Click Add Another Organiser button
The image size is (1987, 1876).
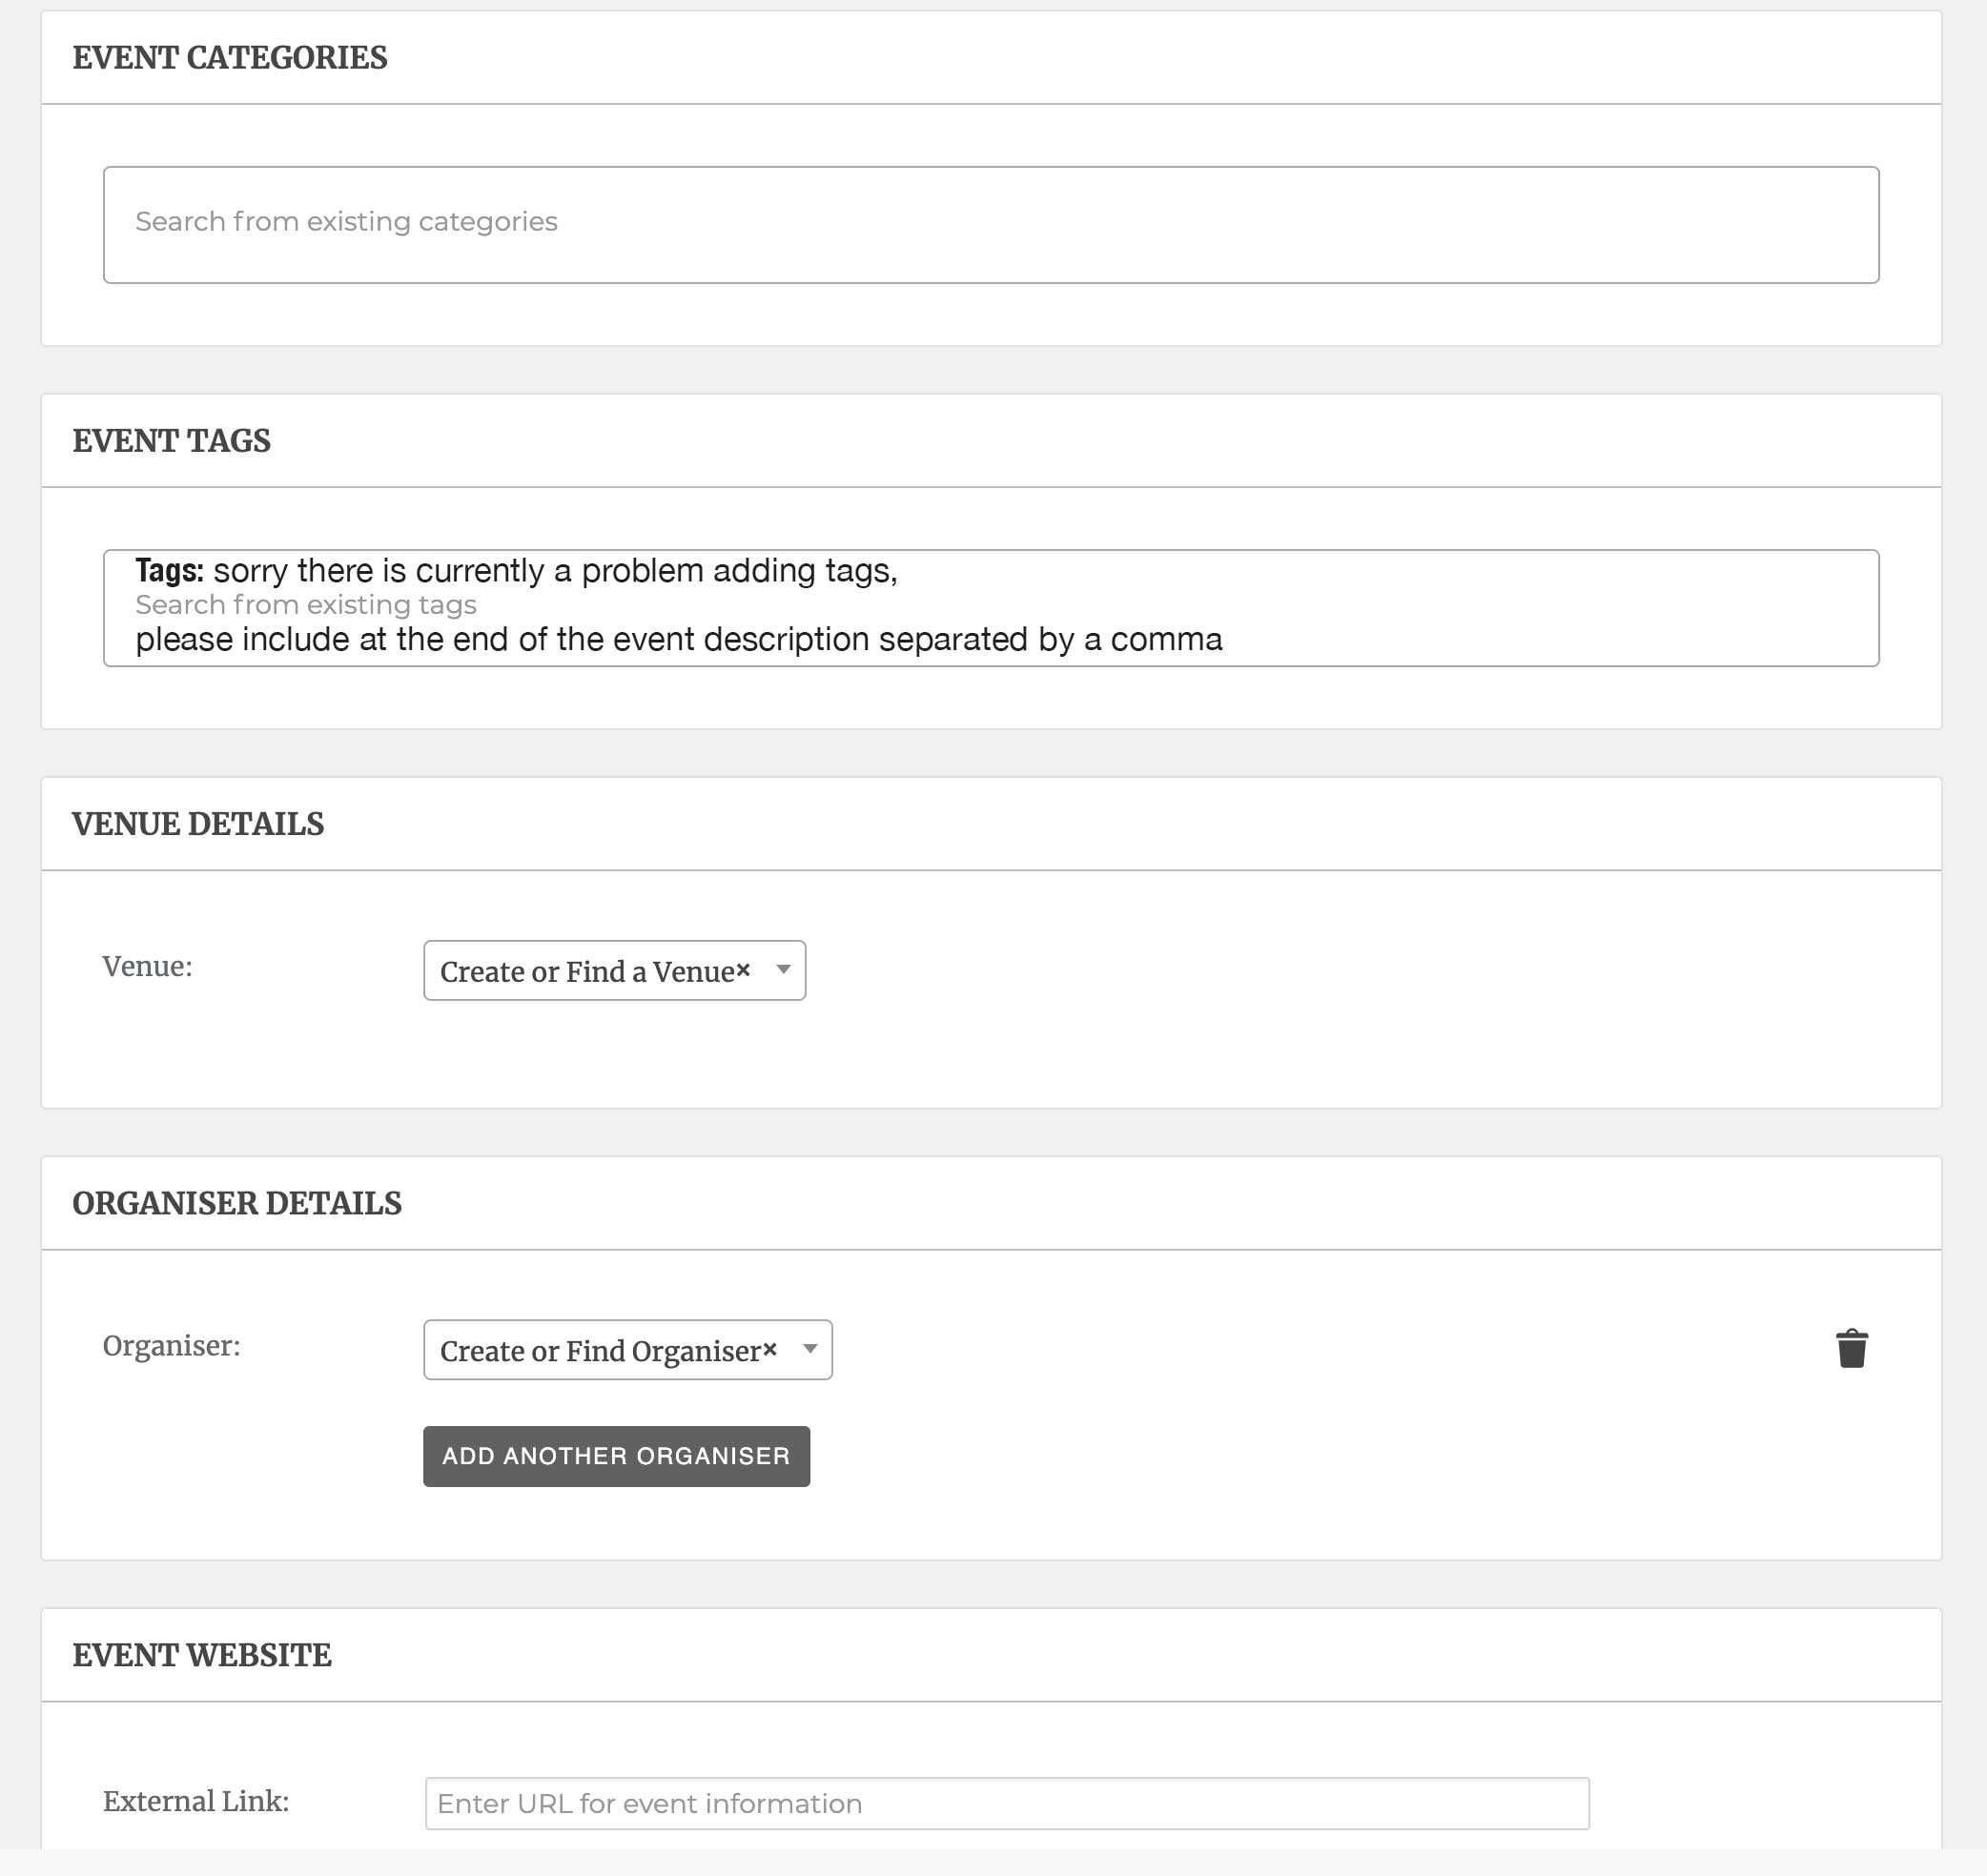(x=616, y=1456)
